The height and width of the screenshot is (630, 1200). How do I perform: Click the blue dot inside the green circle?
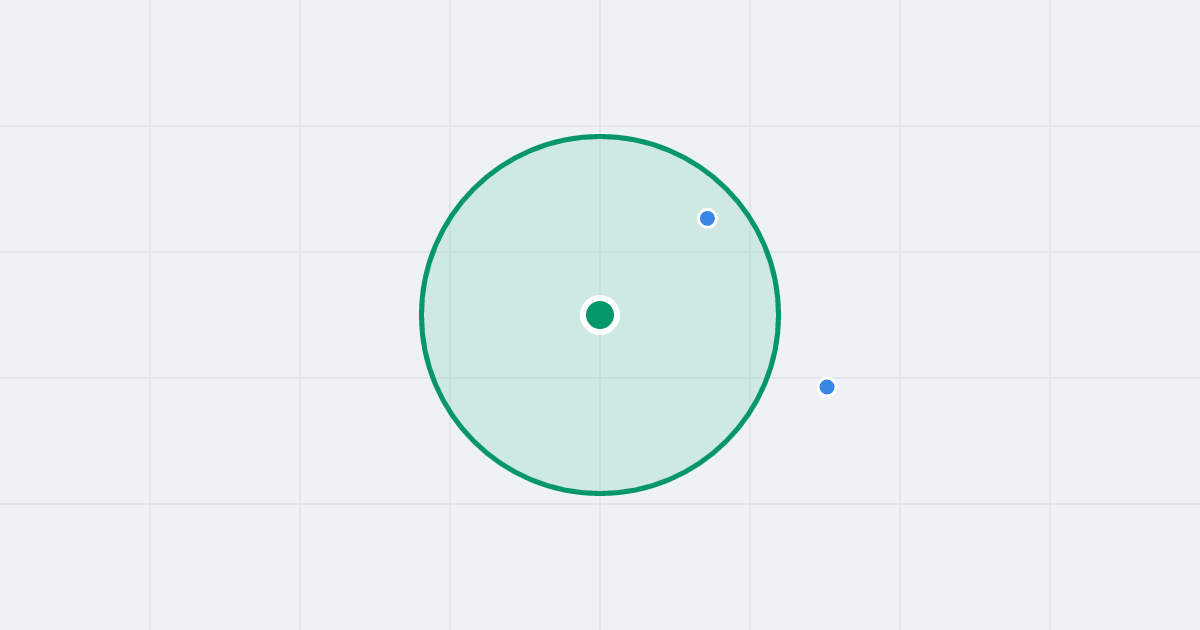tap(707, 218)
